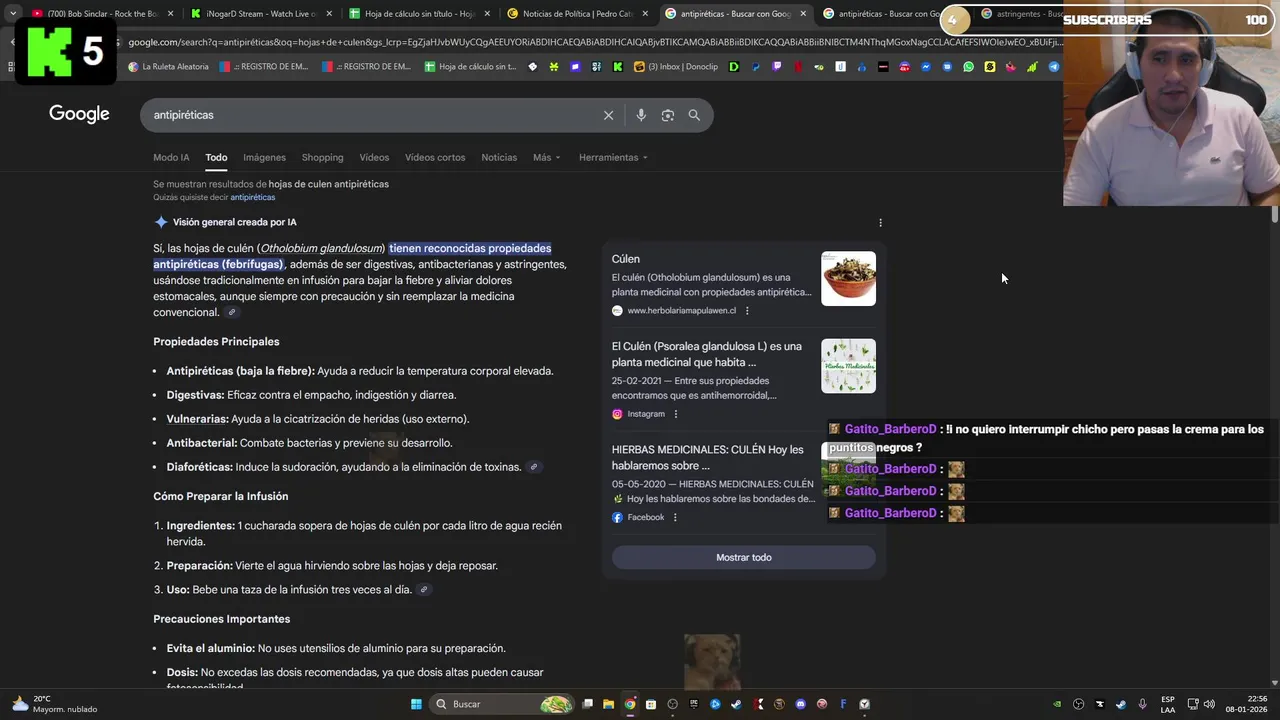The image size is (1280, 720).
Task: Open File Explorer from the taskbar
Action: click(608, 704)
